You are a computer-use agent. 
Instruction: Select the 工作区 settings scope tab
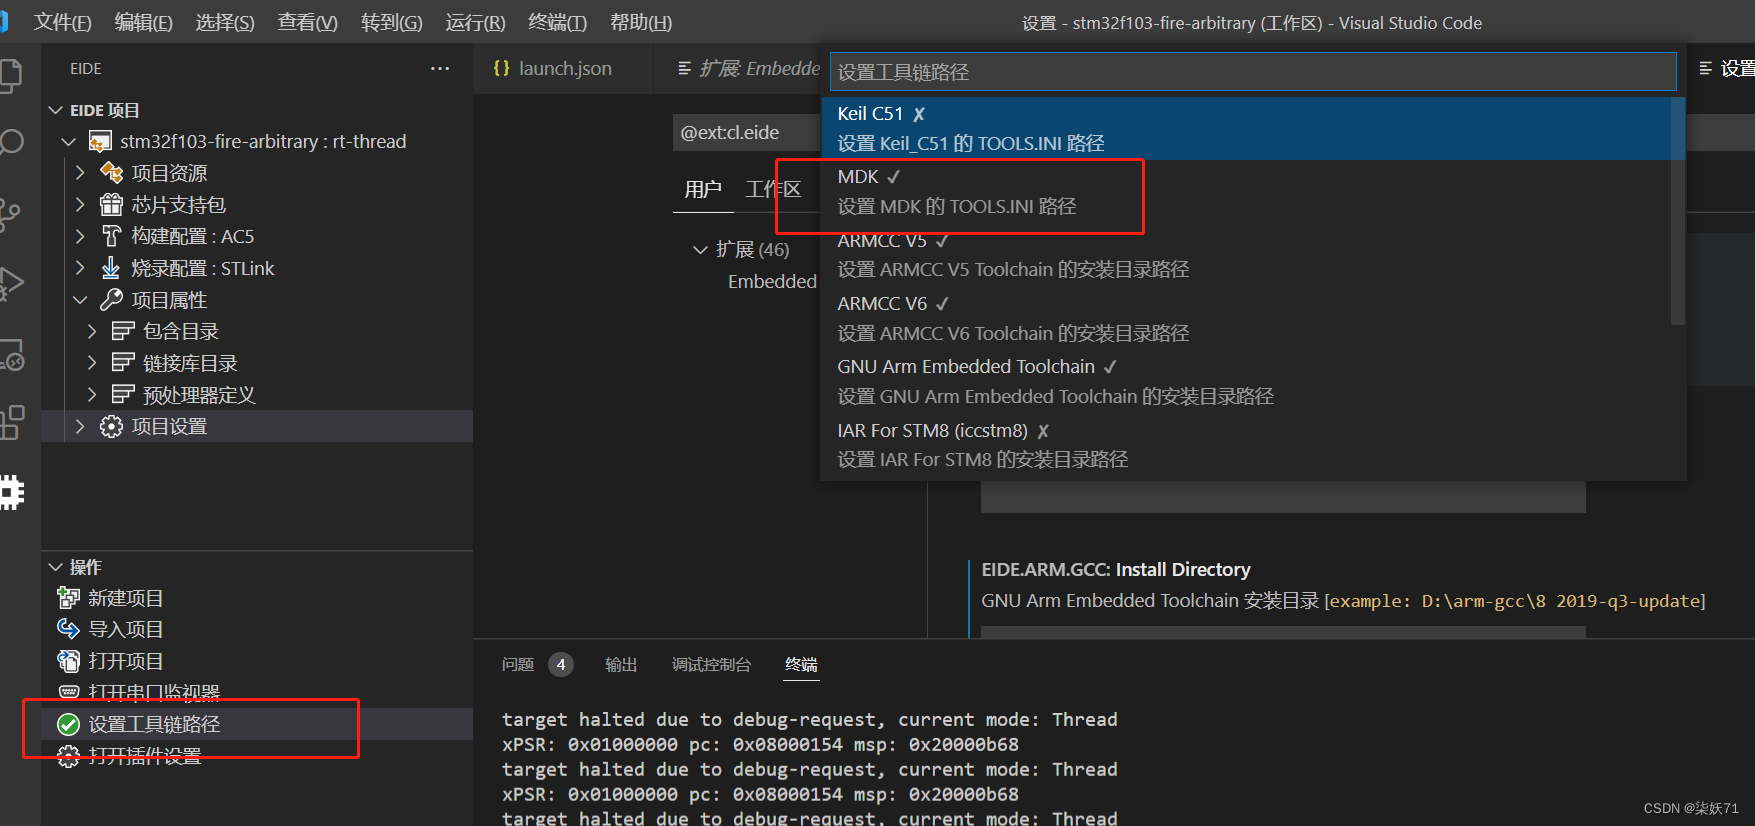click(773, 189)
